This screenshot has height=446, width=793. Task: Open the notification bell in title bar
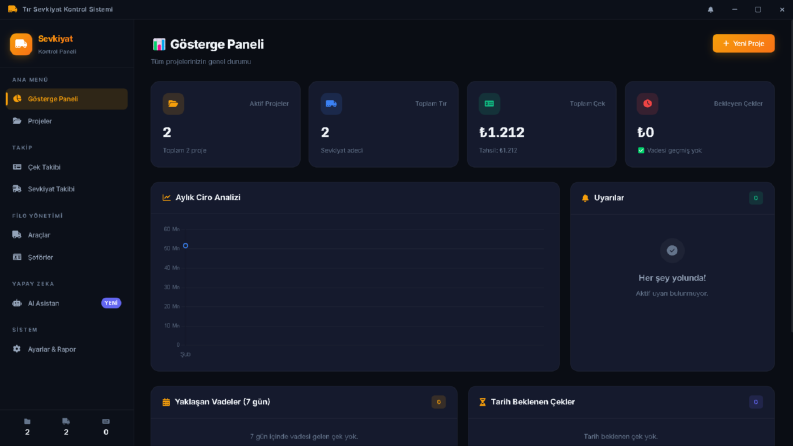tap(711, 10)
